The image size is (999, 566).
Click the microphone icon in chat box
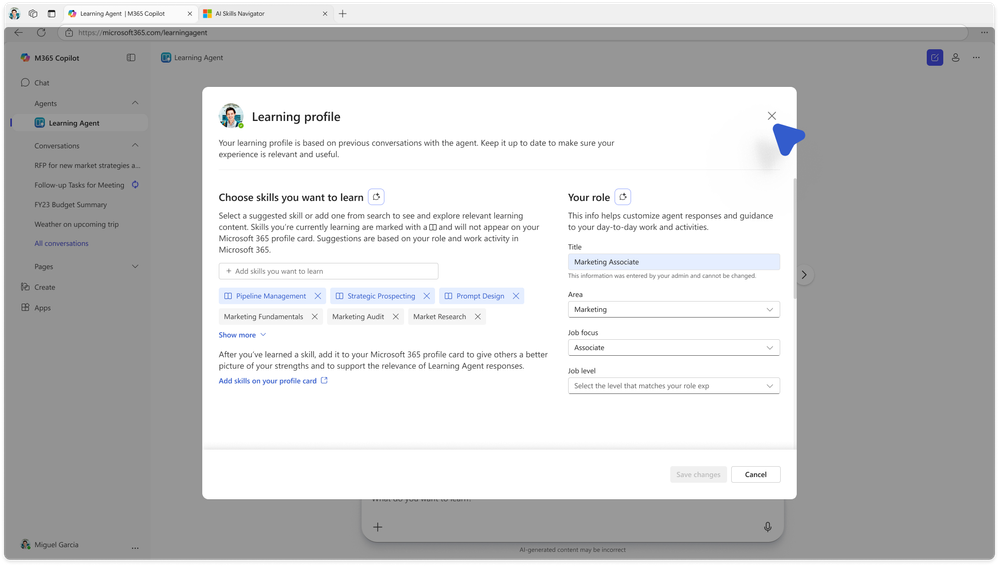click(768, 527)
